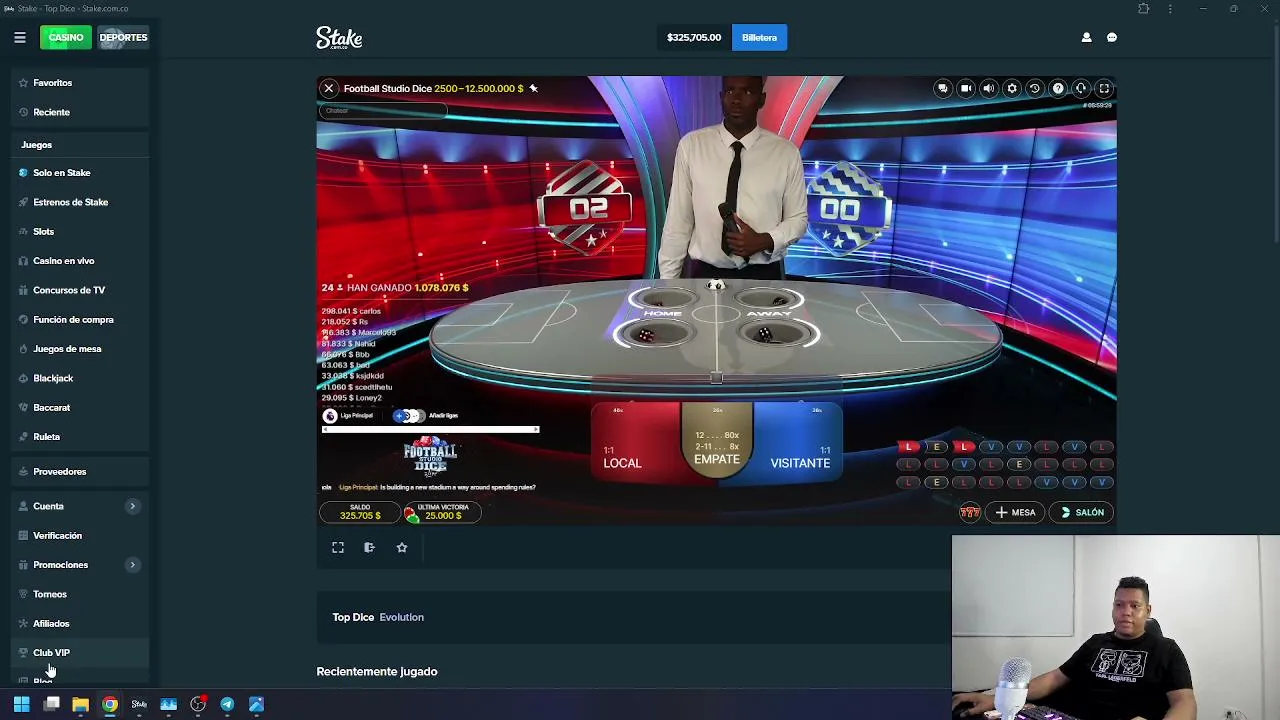Click the webcam overlay thumbnail

pos(1116,627)
